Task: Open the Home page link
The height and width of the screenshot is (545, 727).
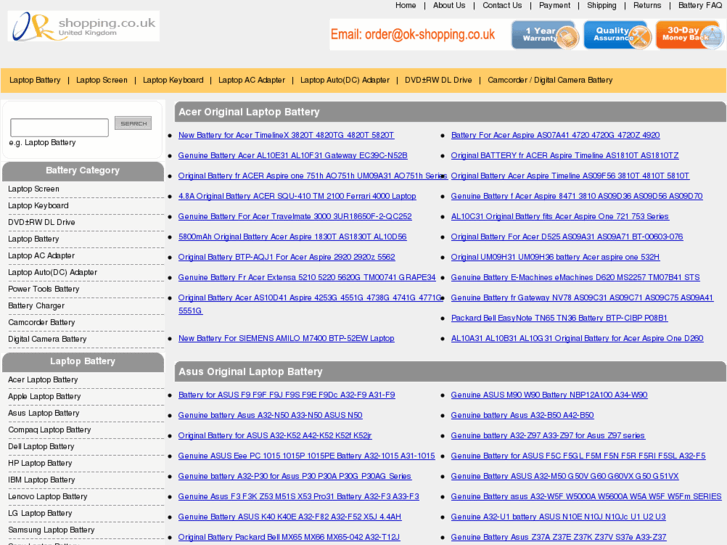Action: pos(405,6)
